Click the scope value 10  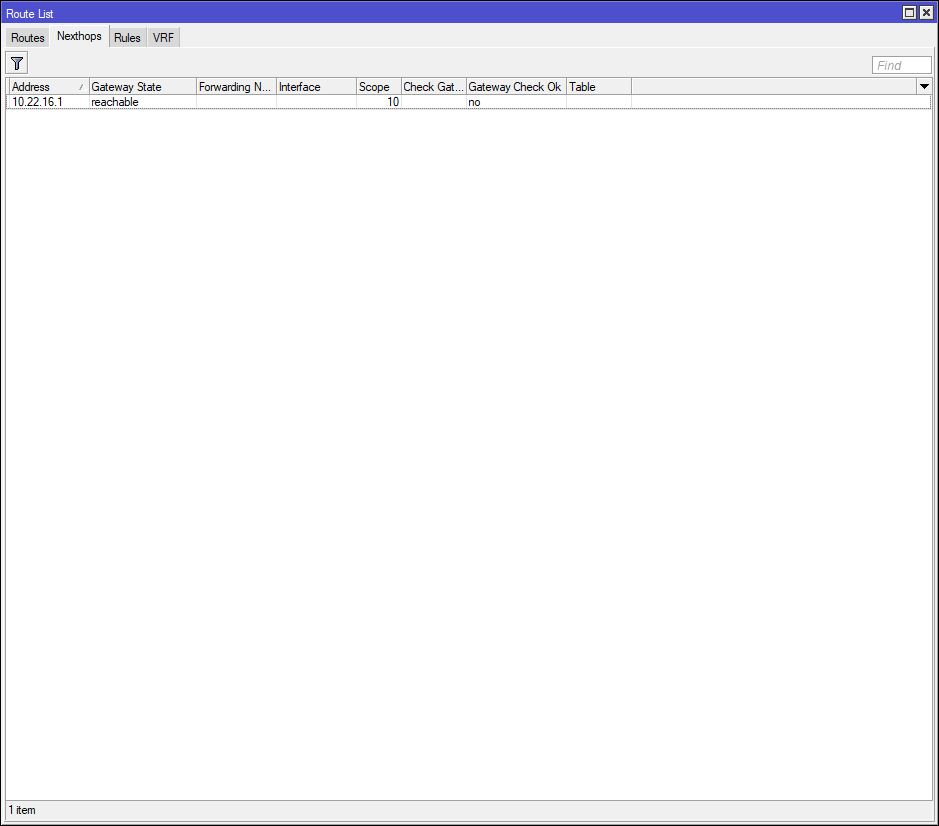pyautogui.click(x=392, y=102)
